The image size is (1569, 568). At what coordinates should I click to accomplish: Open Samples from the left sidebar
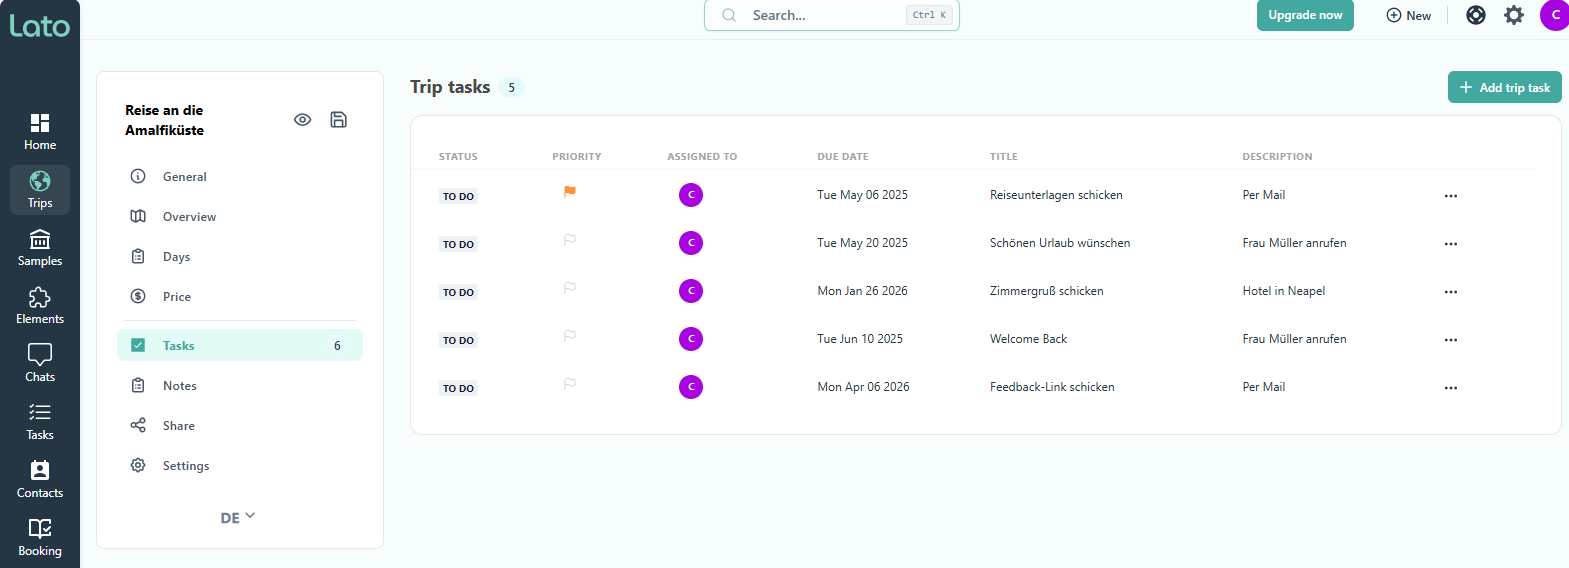pos(40,248)
